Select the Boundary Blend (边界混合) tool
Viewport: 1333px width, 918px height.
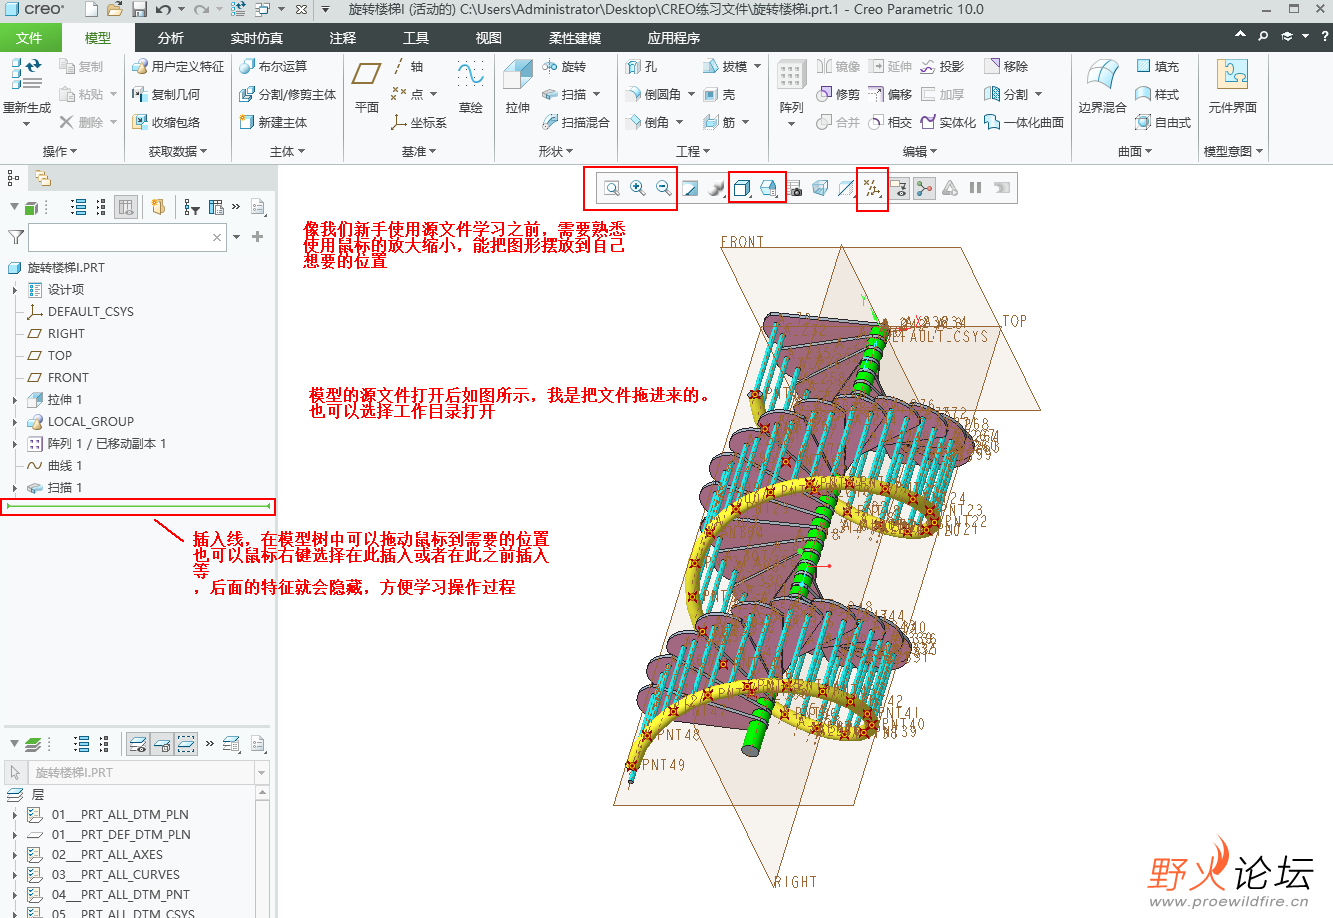[x=1102, y=86]
